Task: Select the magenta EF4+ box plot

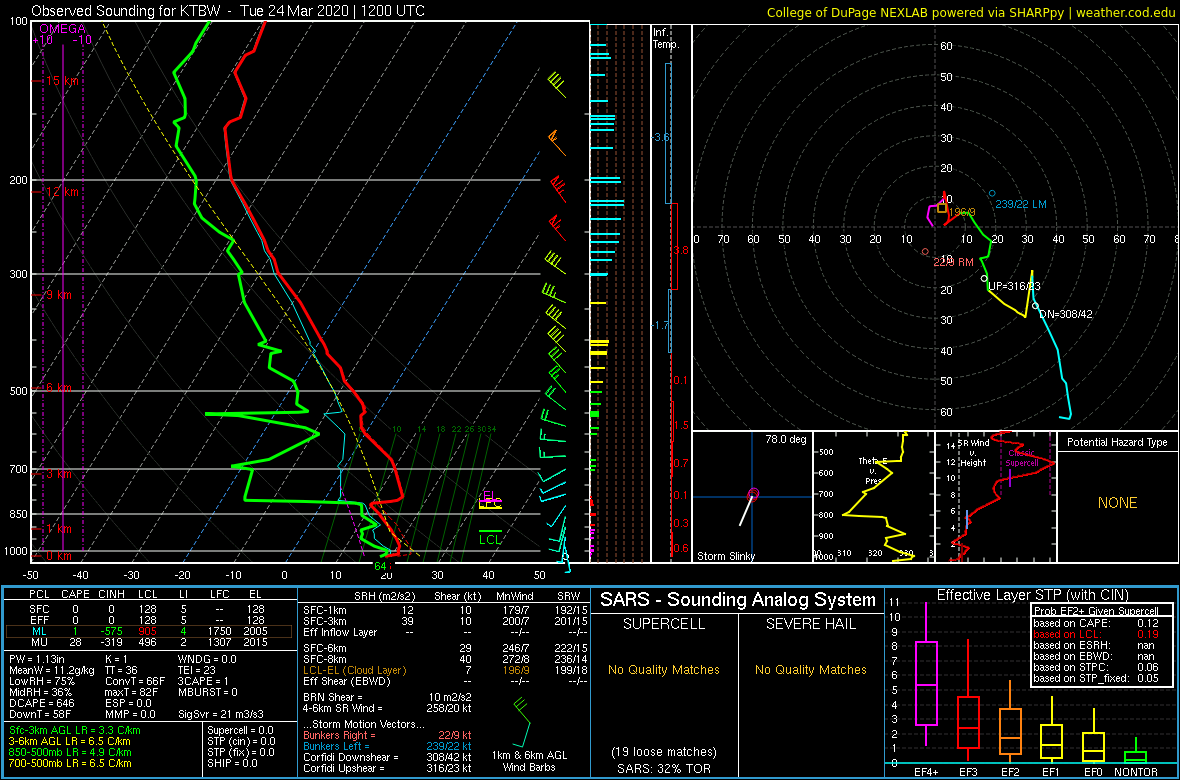Action: pyautogui.click(x=925, y=675)
